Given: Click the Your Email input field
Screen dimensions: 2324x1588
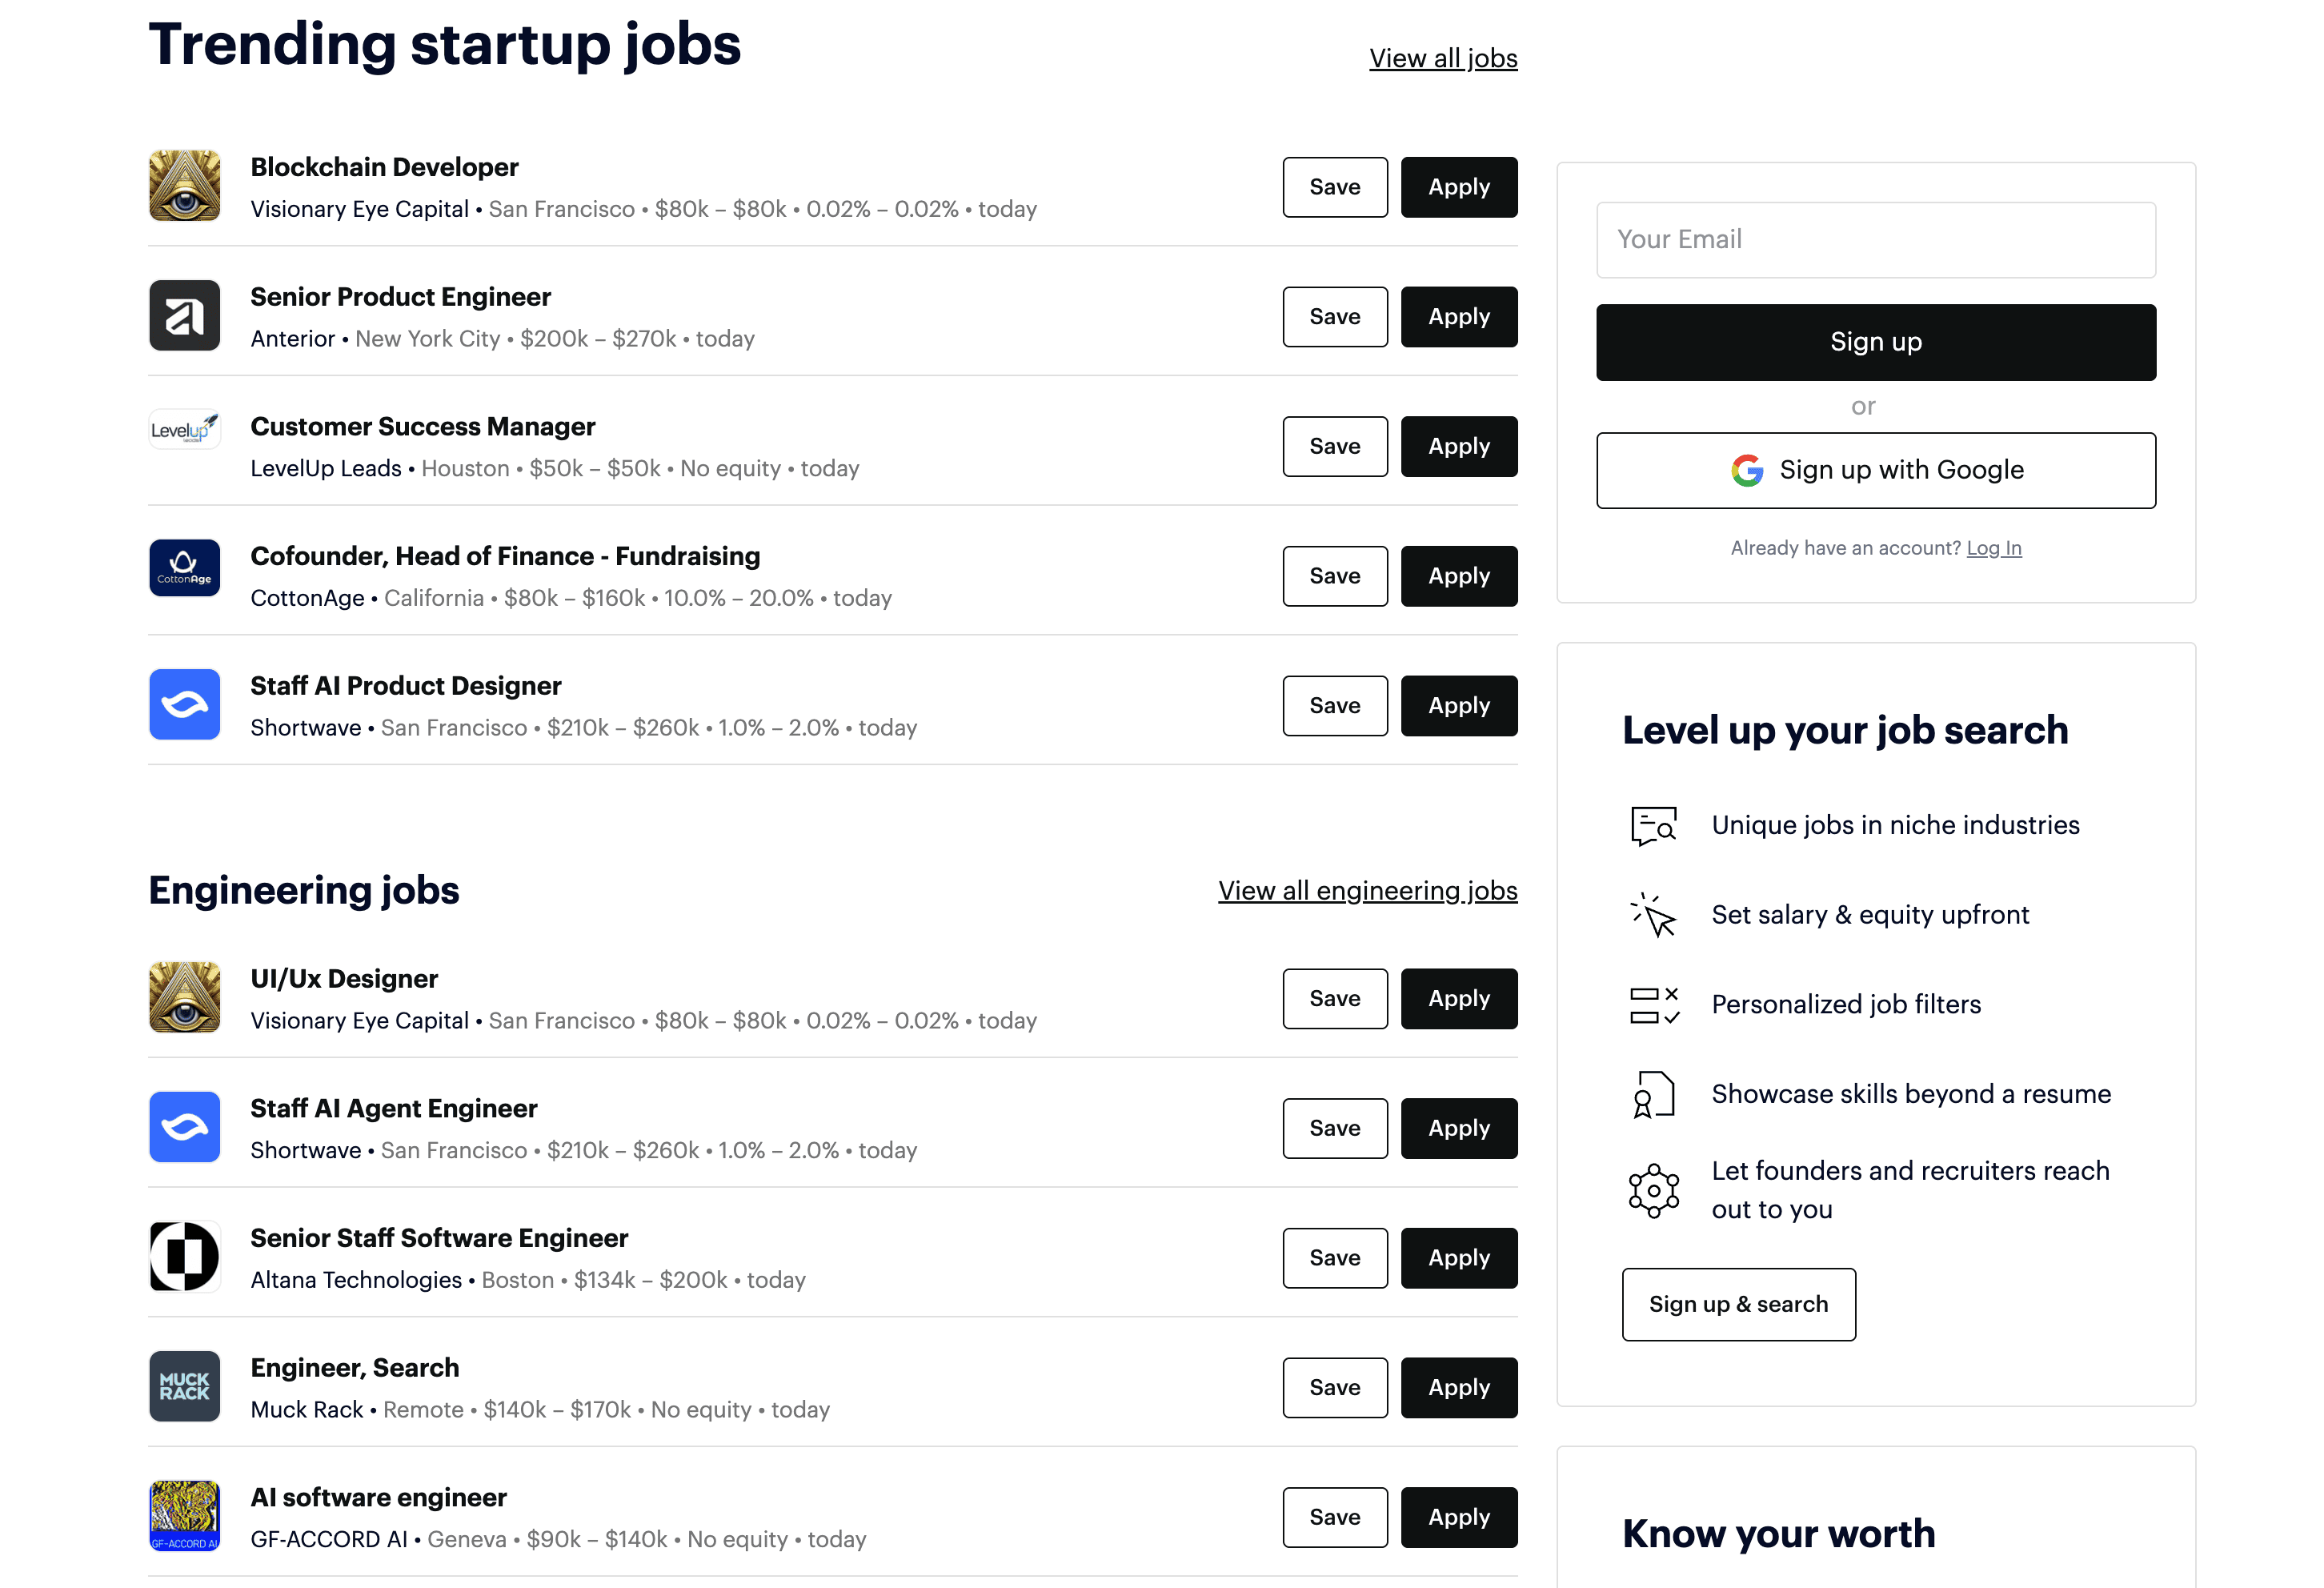Looking at the screenshot, I should [x=1875, y=240].
